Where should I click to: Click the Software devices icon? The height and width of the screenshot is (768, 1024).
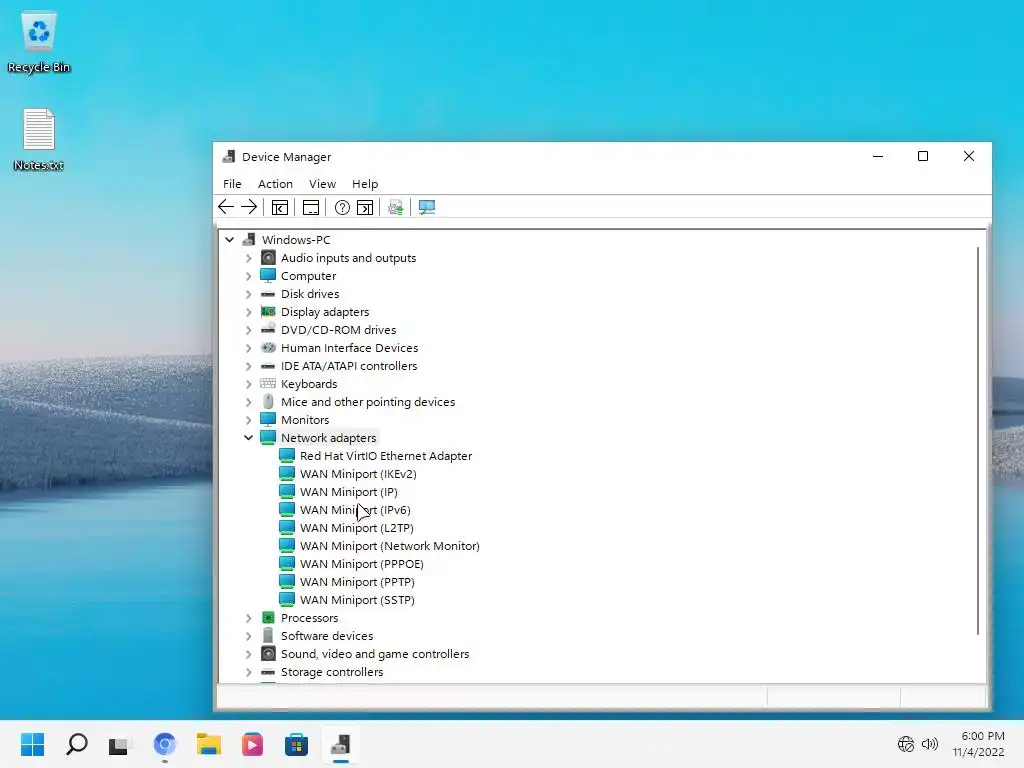click(268, 635)
